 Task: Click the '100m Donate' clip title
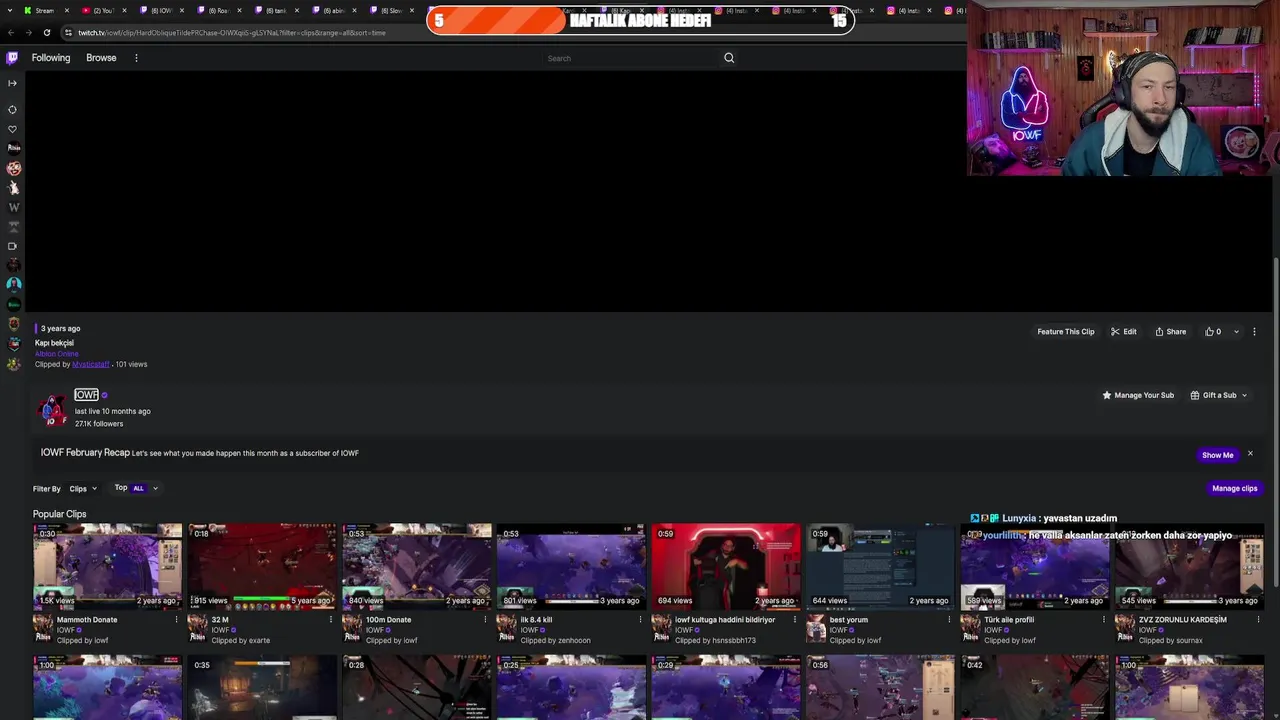point(389,620)
